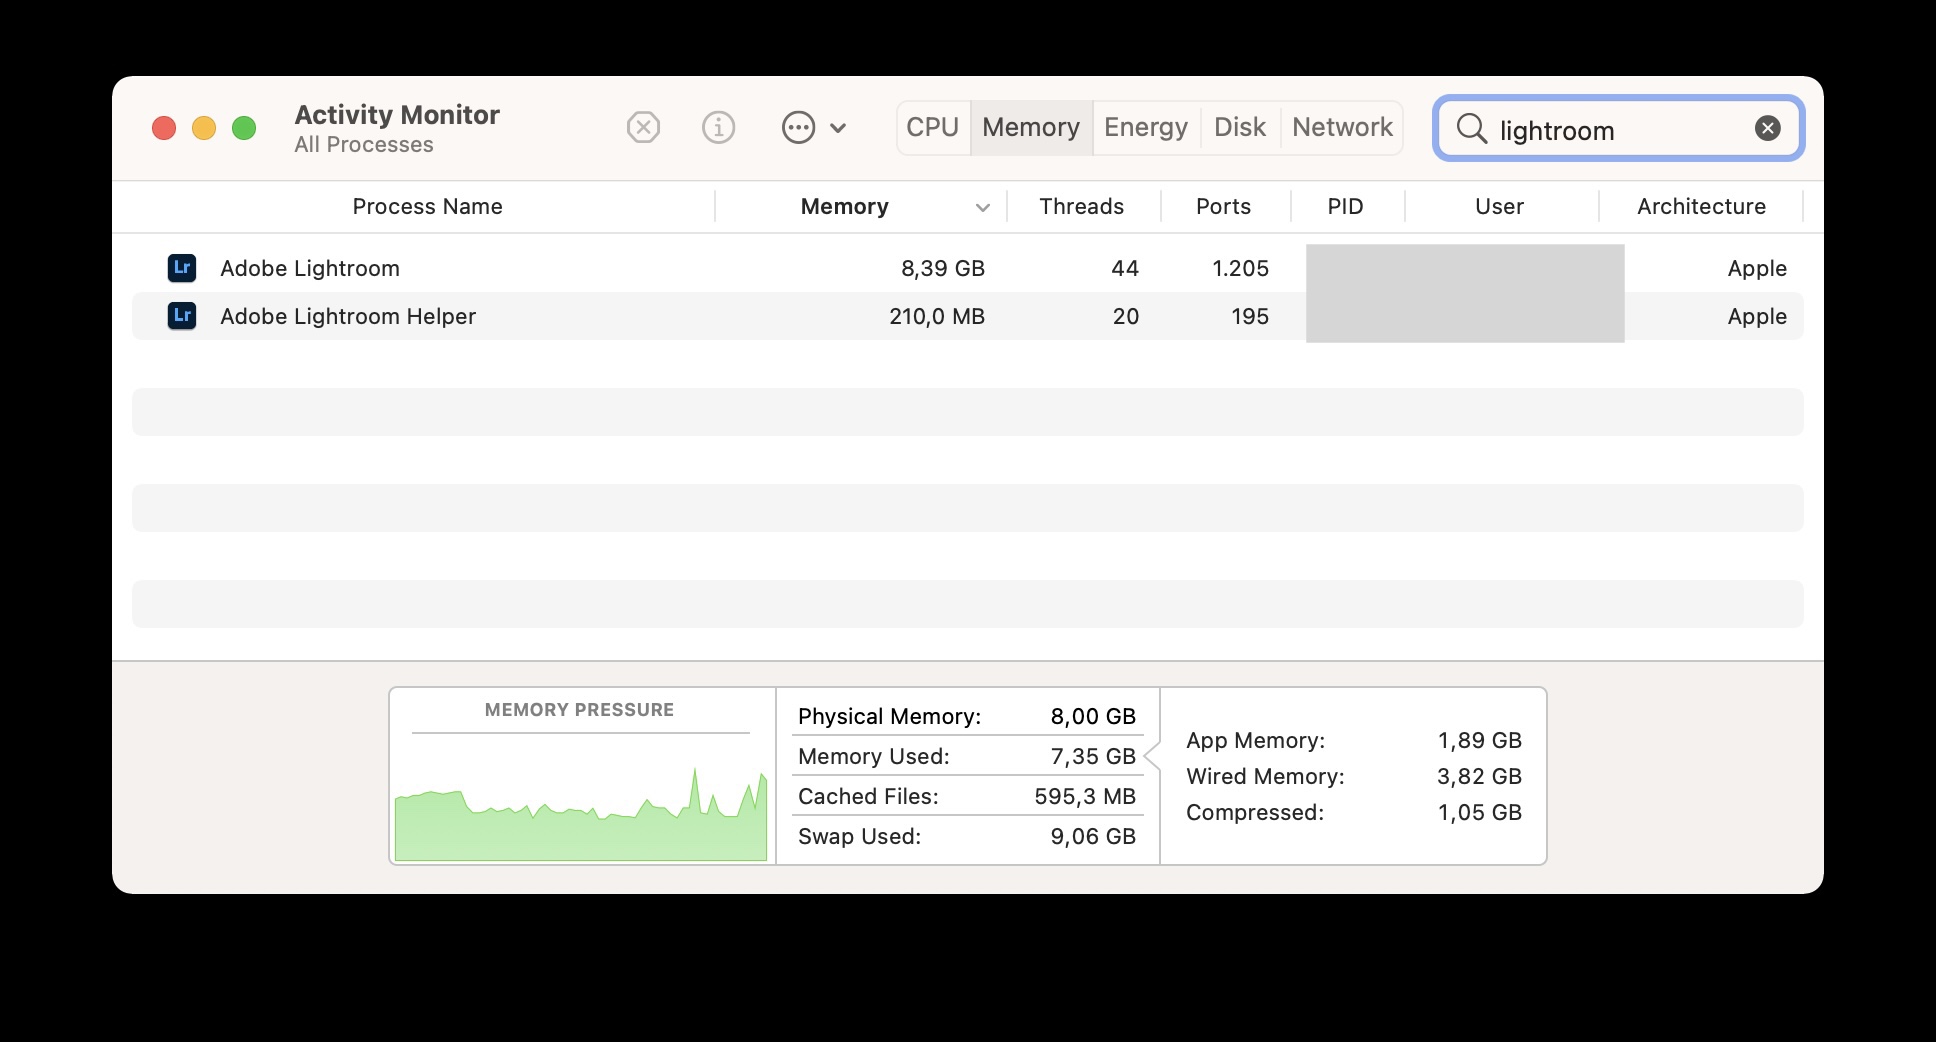
Task: Click the ellipsis More actions icon
Action: coord(798,128)
